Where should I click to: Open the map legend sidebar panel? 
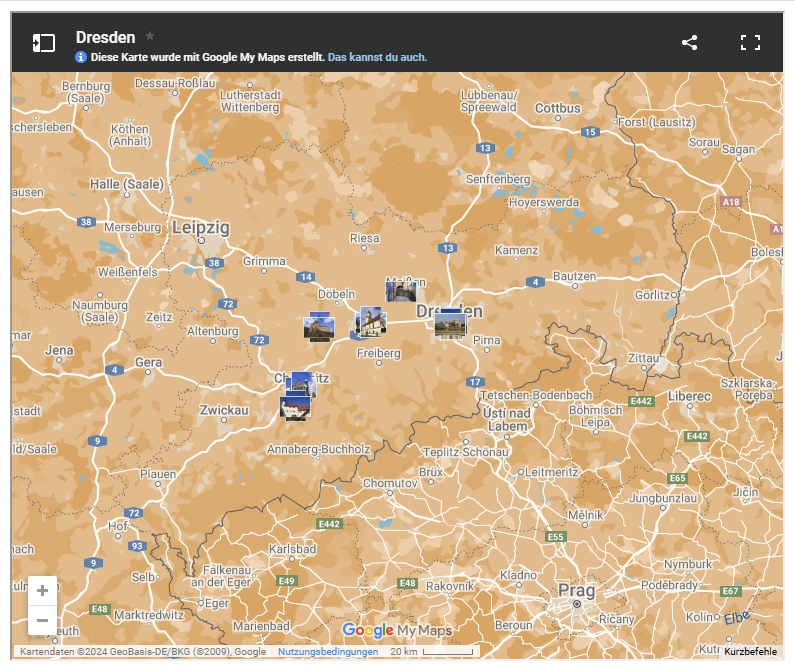tap(43, 42)
